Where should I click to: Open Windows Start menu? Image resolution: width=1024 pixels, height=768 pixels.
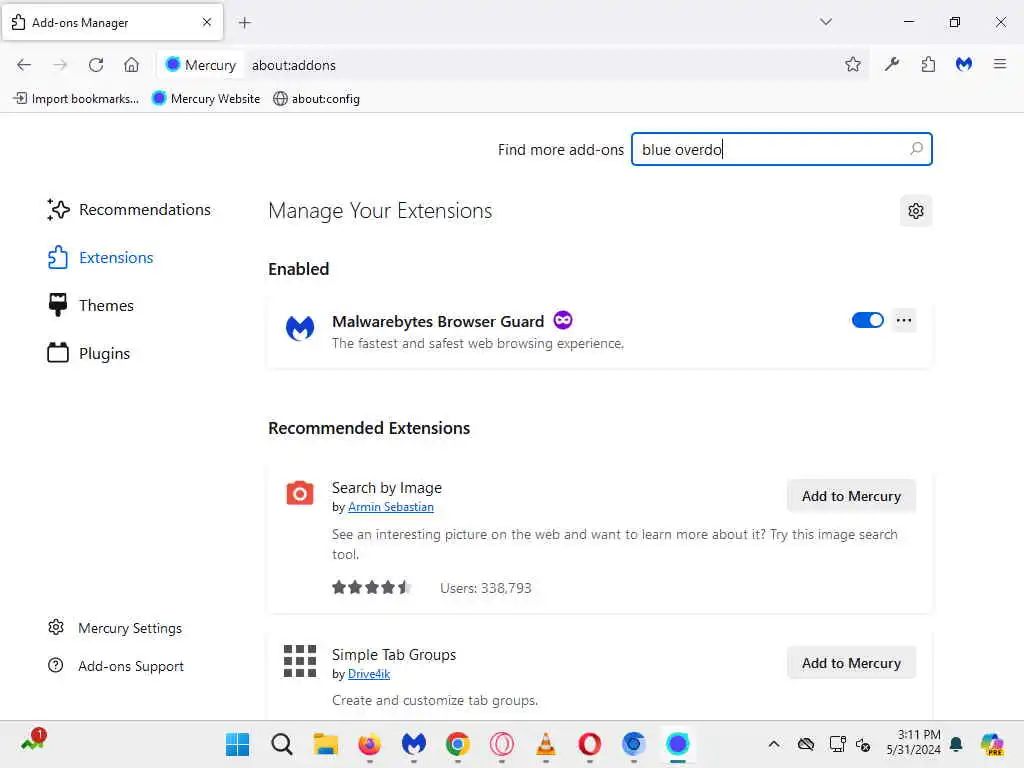point(237,744)
